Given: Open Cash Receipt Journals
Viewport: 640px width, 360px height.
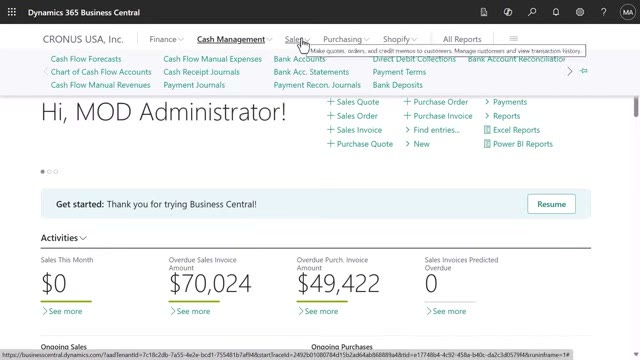Looking at the screenshot, I should point(202,72).
